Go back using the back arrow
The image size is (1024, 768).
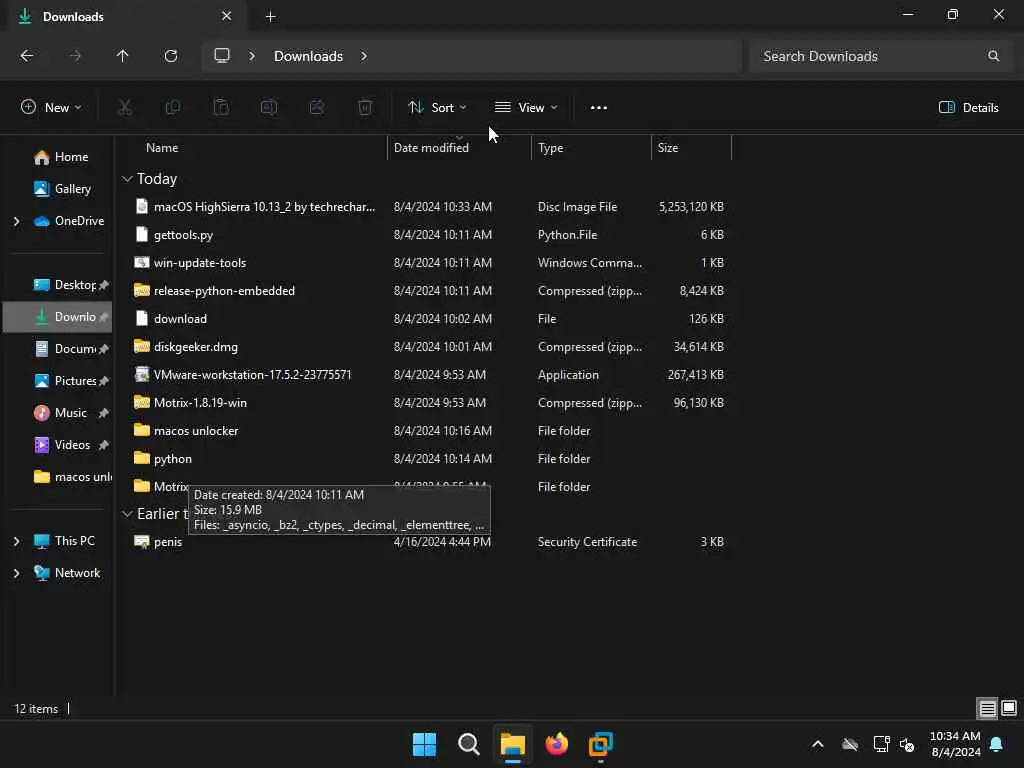click(x=27, y=56)
